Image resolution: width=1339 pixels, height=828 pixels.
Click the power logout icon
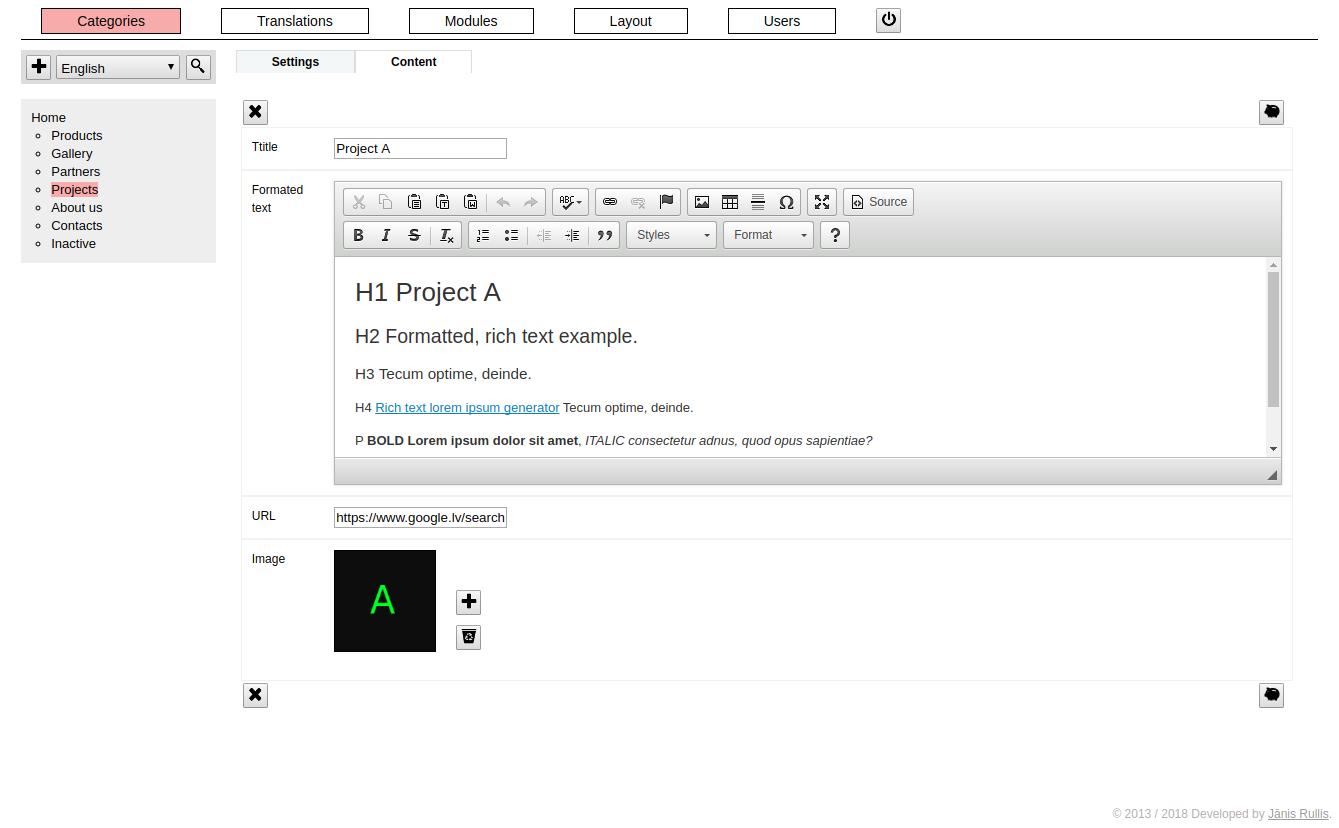(x=888, y=20)
